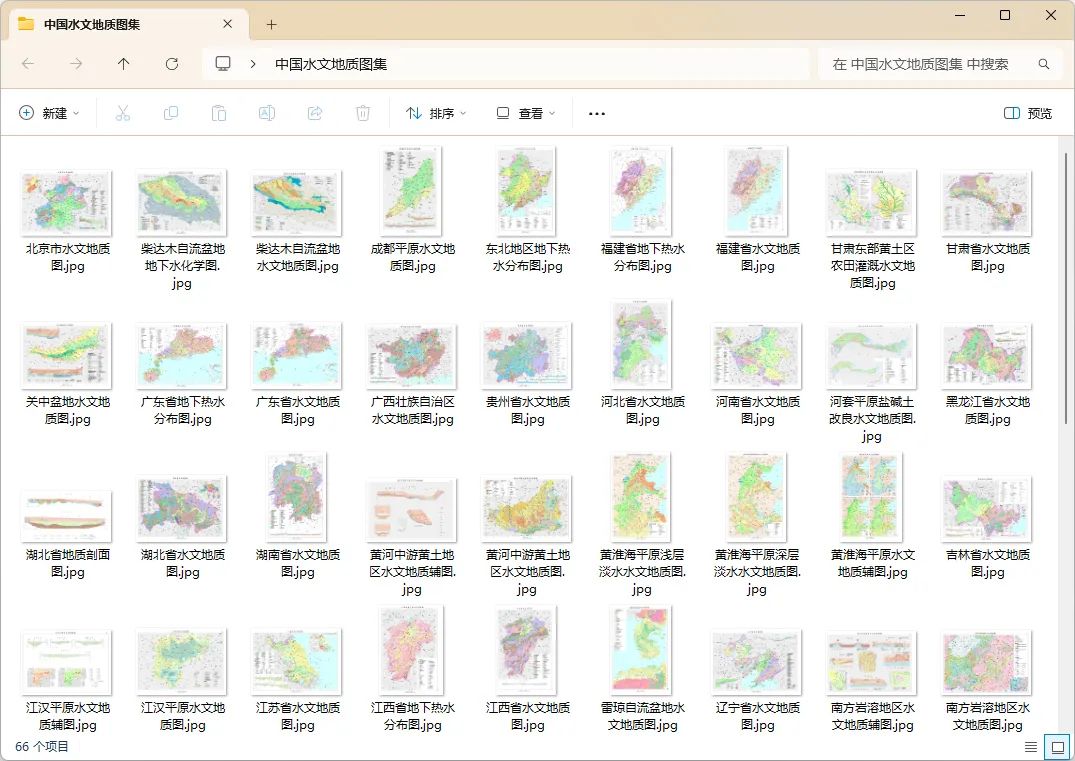The height and width of the screenshot is (761, 1075).
Task: Open the three-dots more options menu
Action: 596,113
